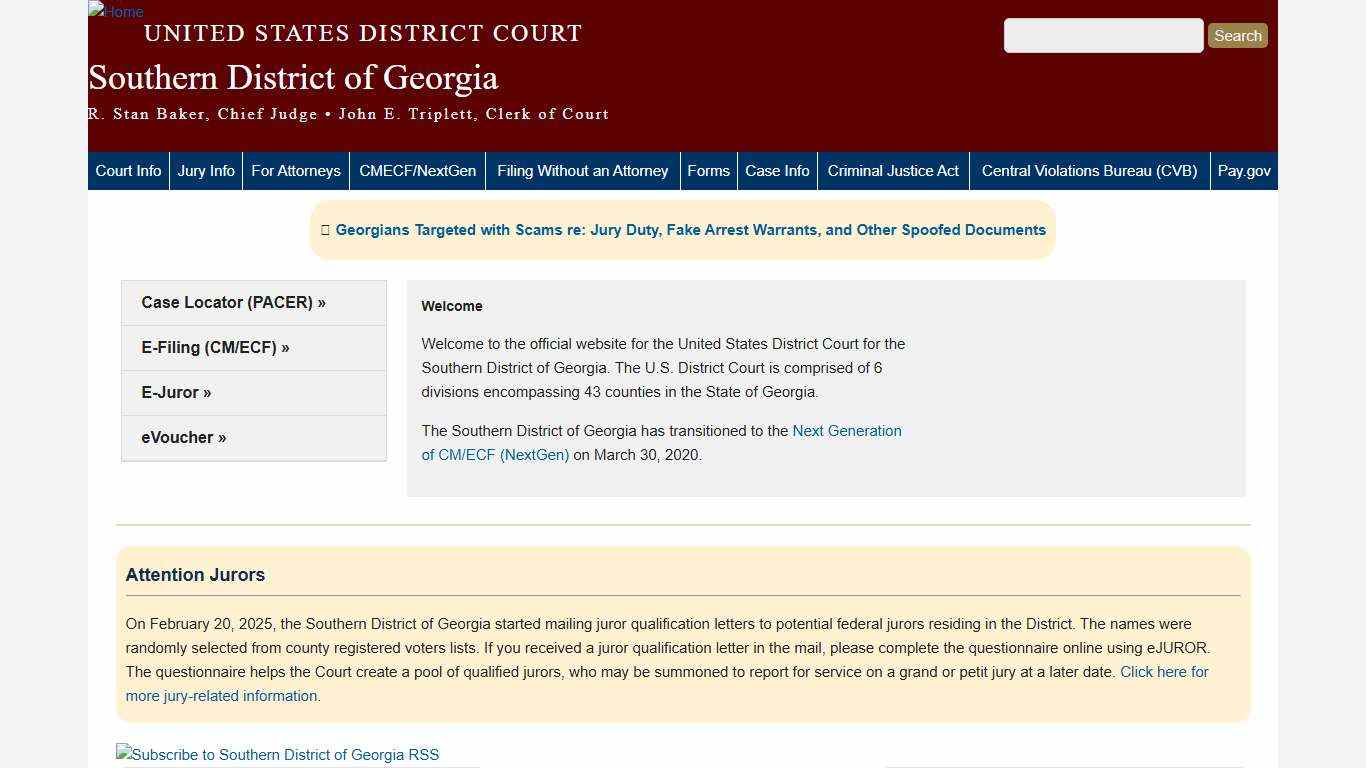
Task: Select the CMECF/NextGen navigation tab
Action: point(417,170)
